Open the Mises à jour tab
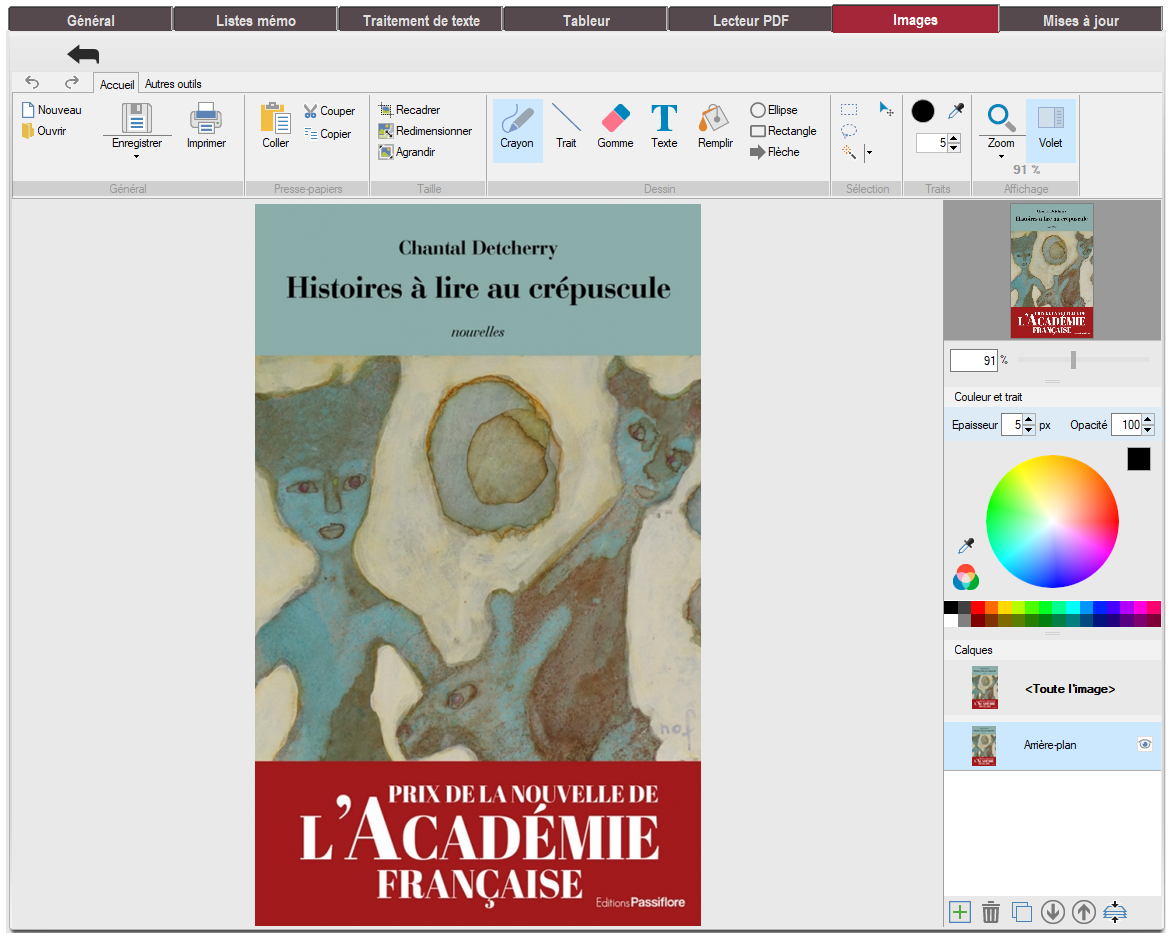1172x939 pixels. [x=1080, y=20]
